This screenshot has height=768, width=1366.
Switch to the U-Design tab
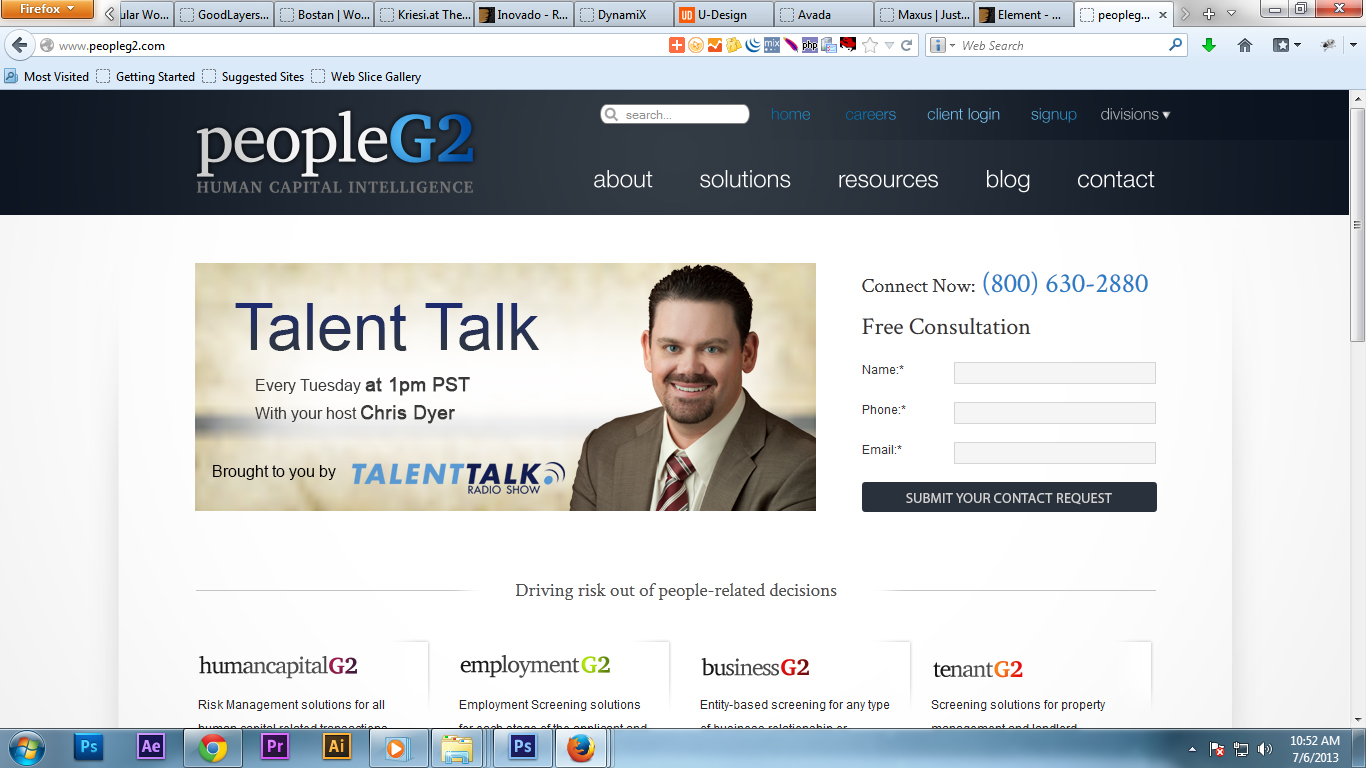(724, 15)
